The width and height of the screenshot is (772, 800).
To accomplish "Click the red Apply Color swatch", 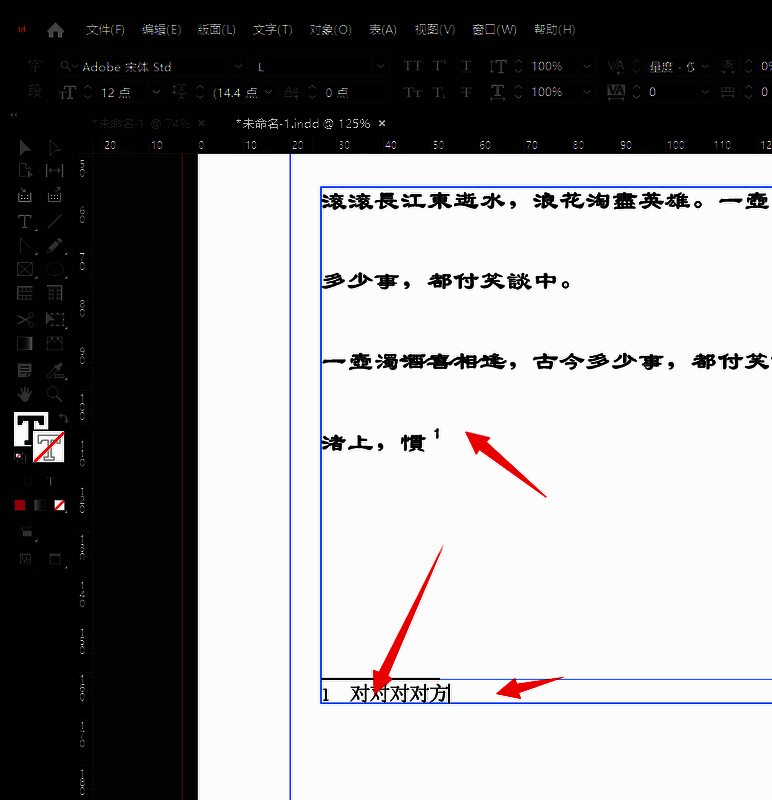I will pyautogui.click(x=20, y=505).
